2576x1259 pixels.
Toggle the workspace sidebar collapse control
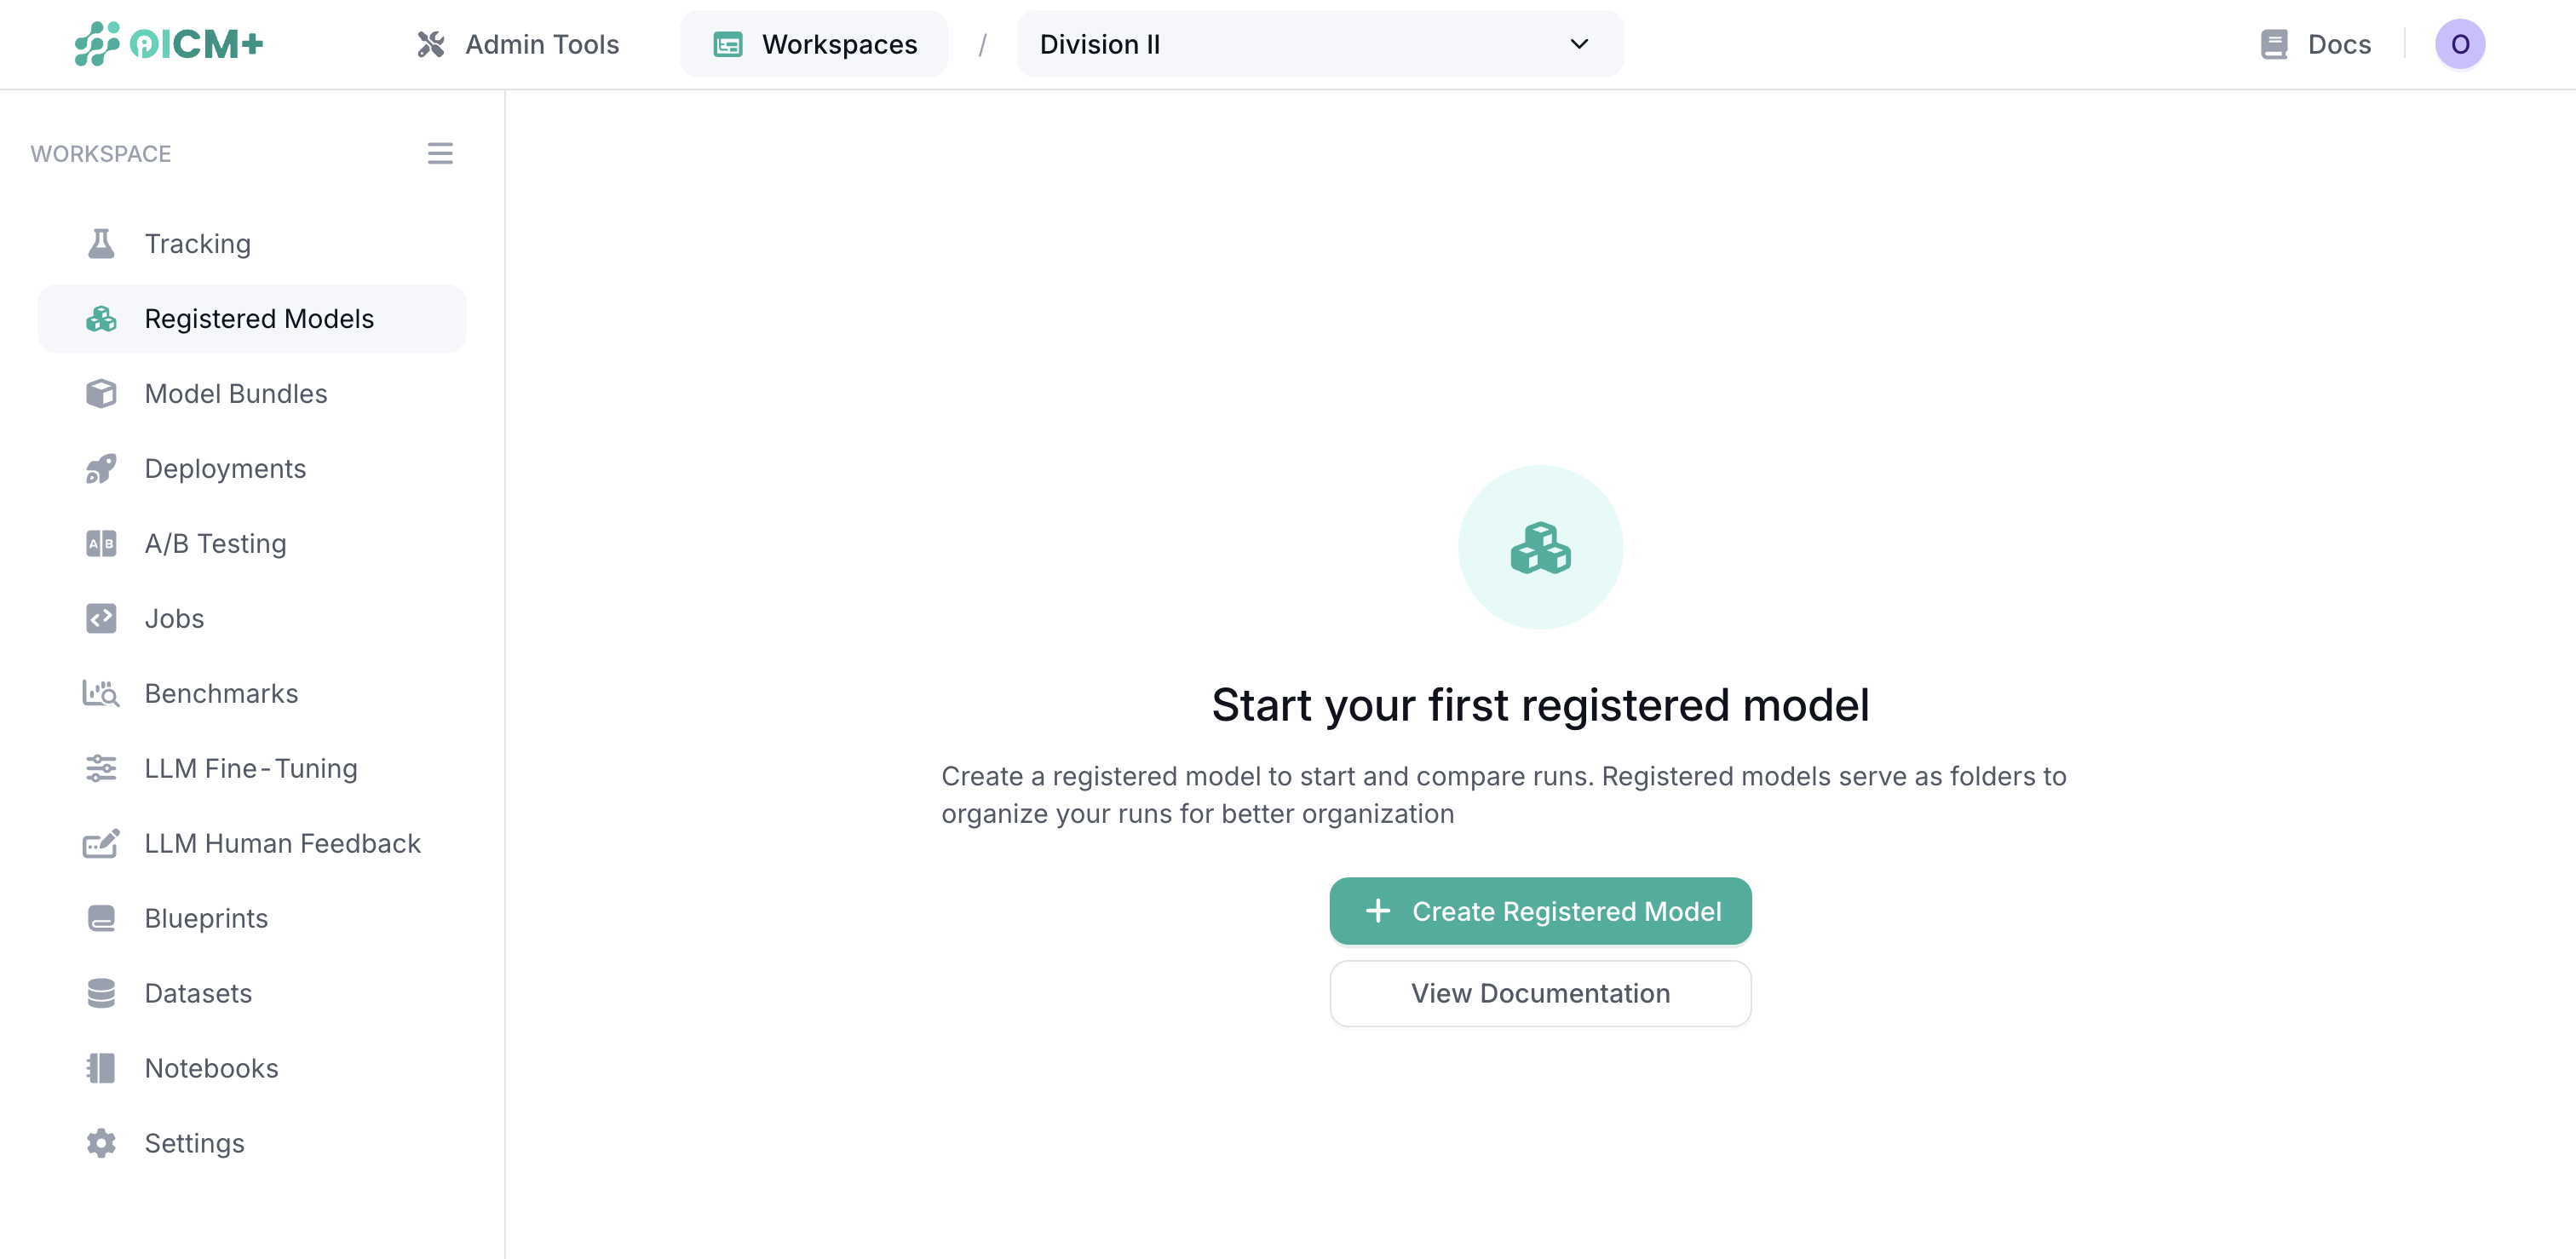(x=440, y=153)
